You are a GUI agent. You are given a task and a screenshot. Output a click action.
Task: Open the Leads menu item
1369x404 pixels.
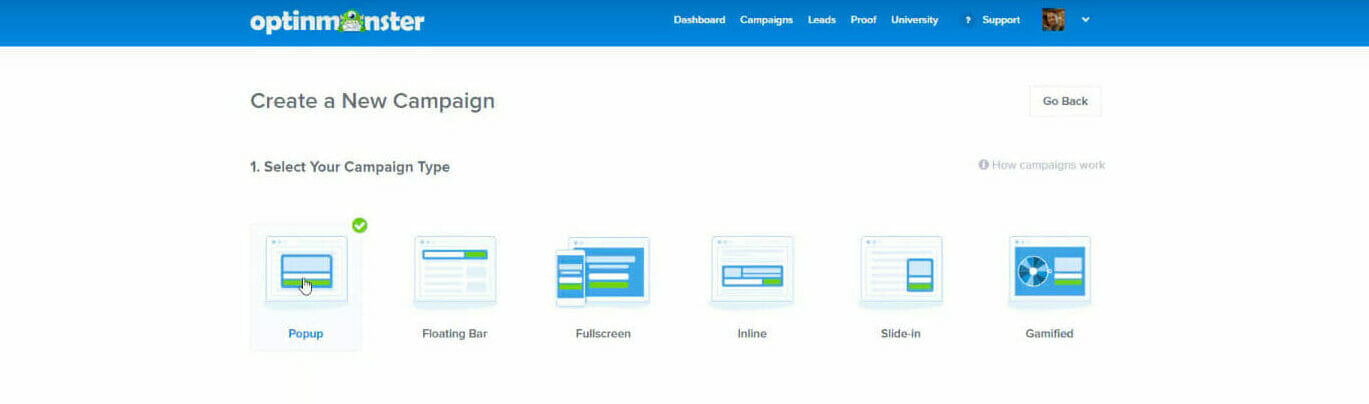click(x=822, y=20)
